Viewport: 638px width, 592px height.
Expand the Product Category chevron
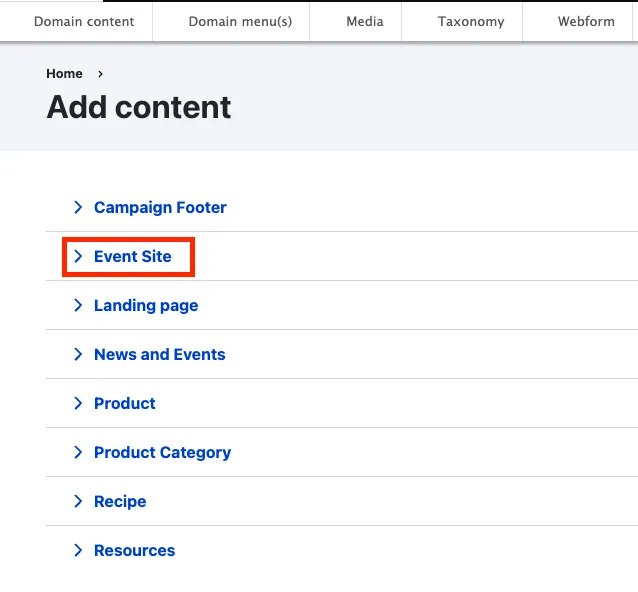(x=78, y=452)
